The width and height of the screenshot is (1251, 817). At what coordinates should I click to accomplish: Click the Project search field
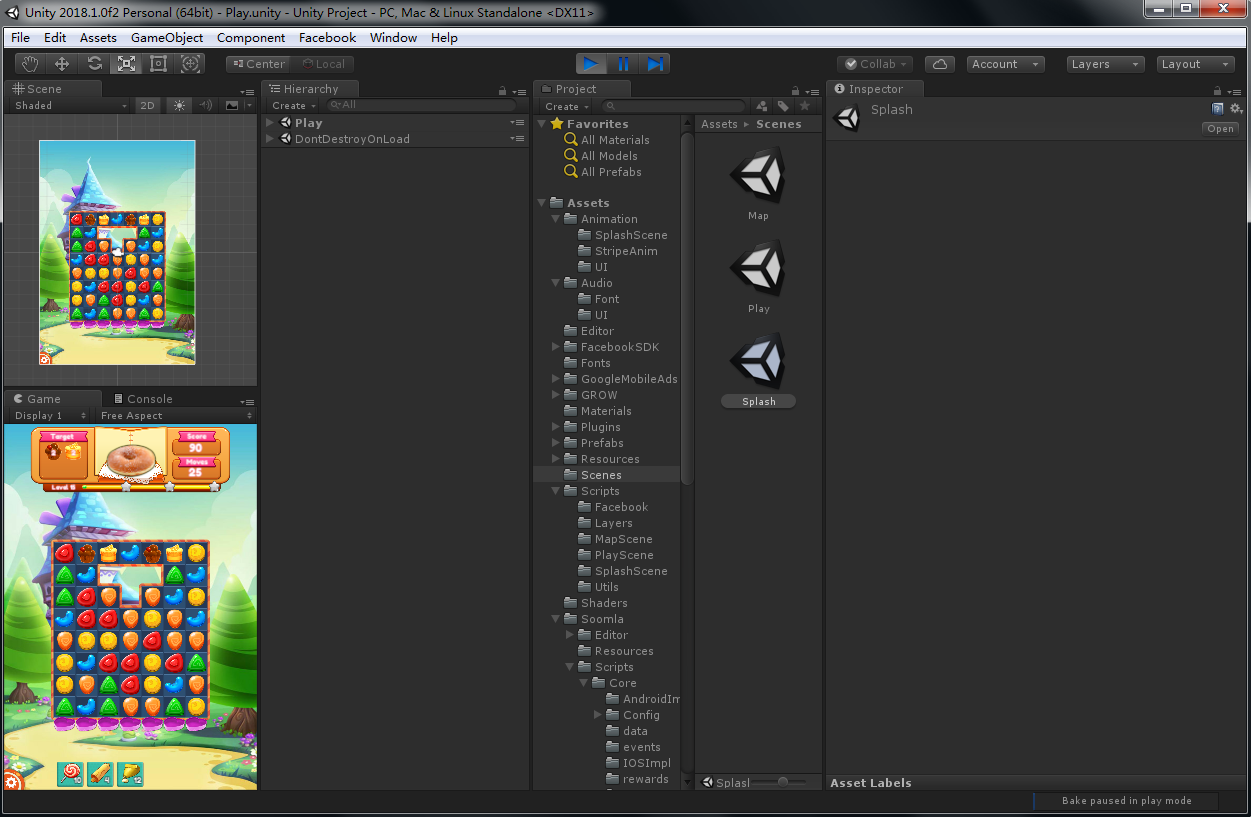pos(674,106)
